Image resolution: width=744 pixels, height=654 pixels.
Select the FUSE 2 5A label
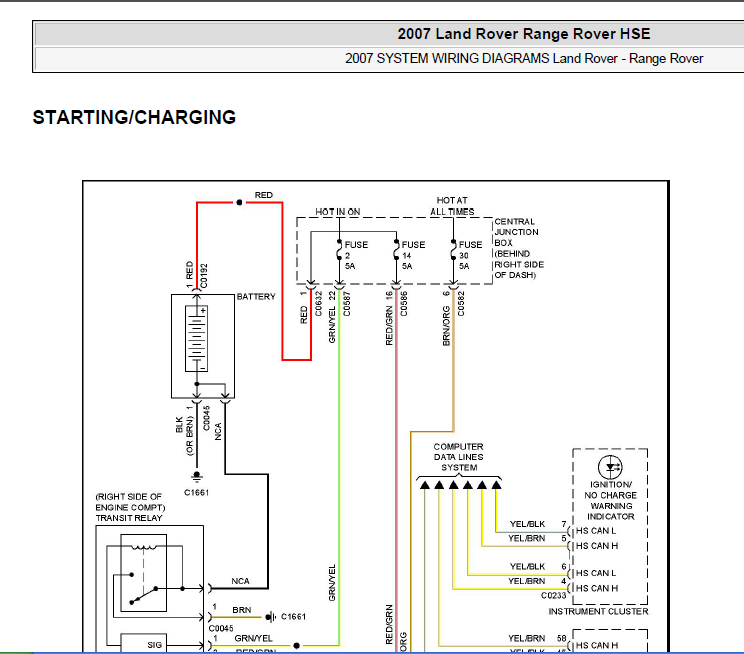(x=356, y=255)
